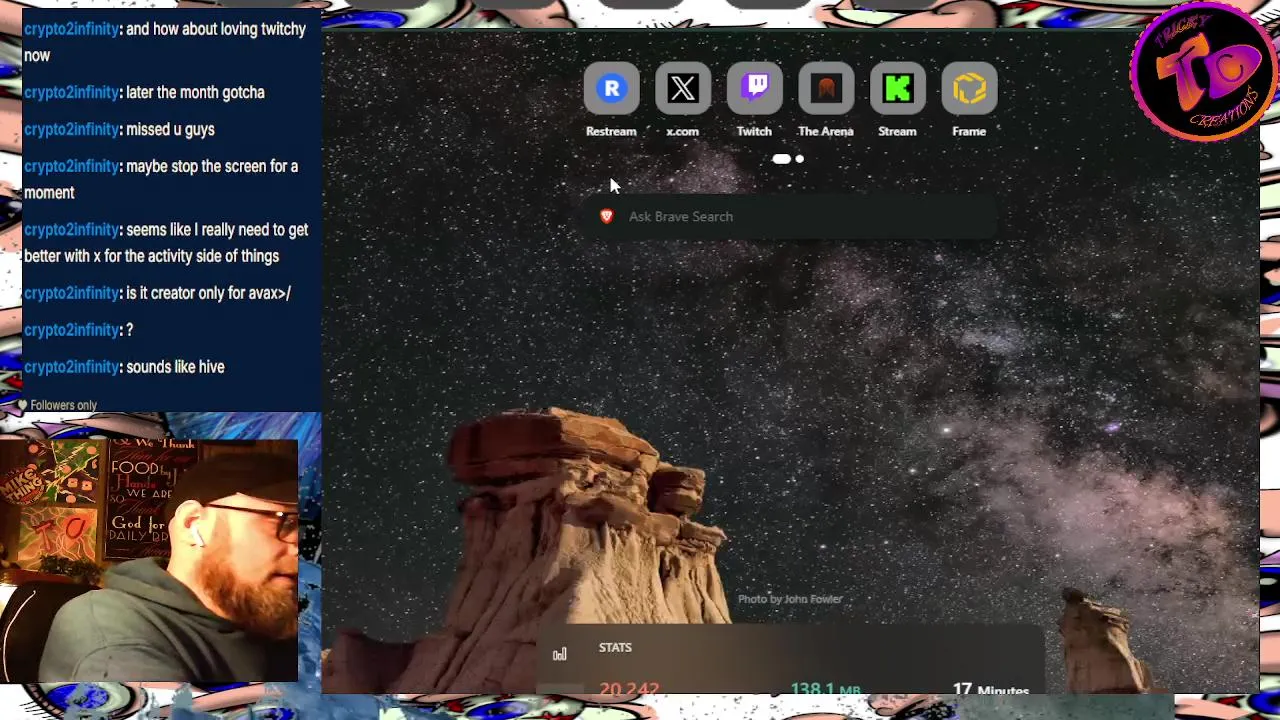Click 'and how about loving twitchy' message

(x=165, y=42)
